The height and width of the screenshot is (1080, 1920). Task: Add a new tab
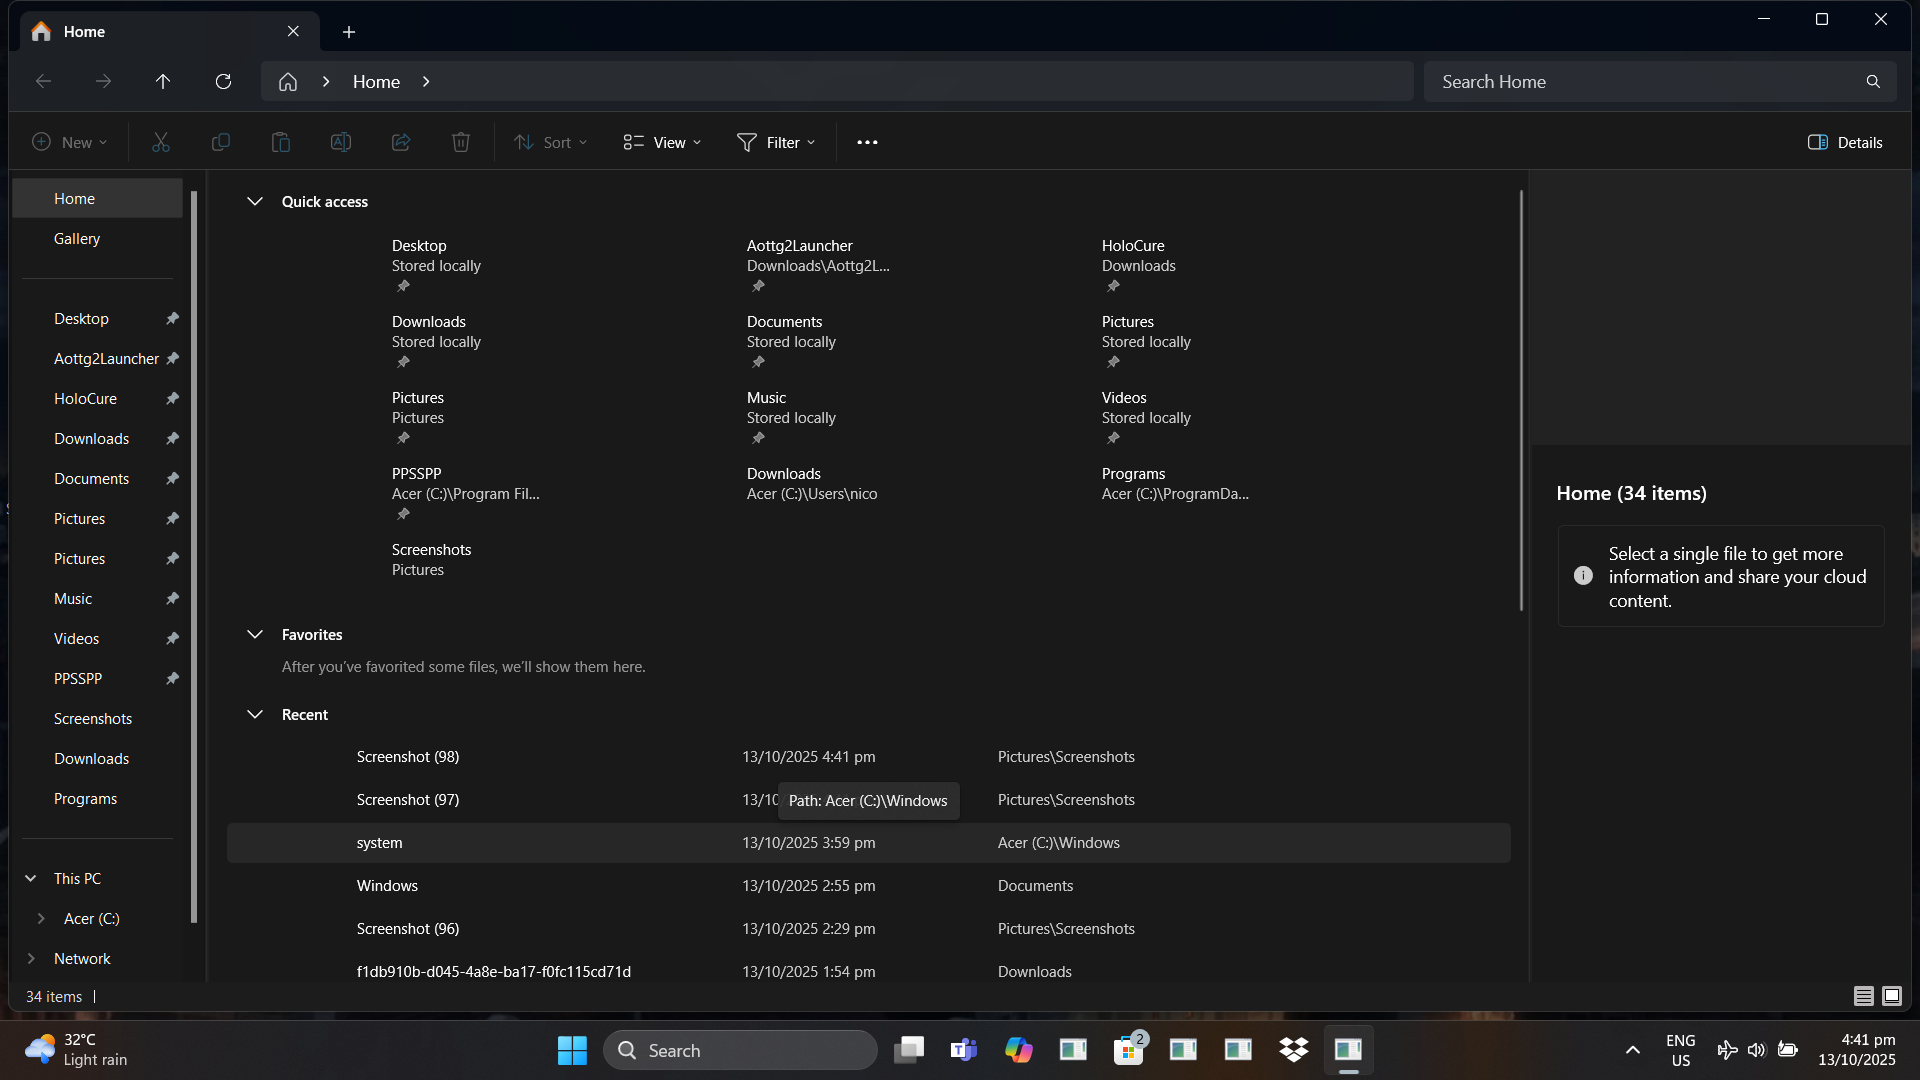[349, 32]
